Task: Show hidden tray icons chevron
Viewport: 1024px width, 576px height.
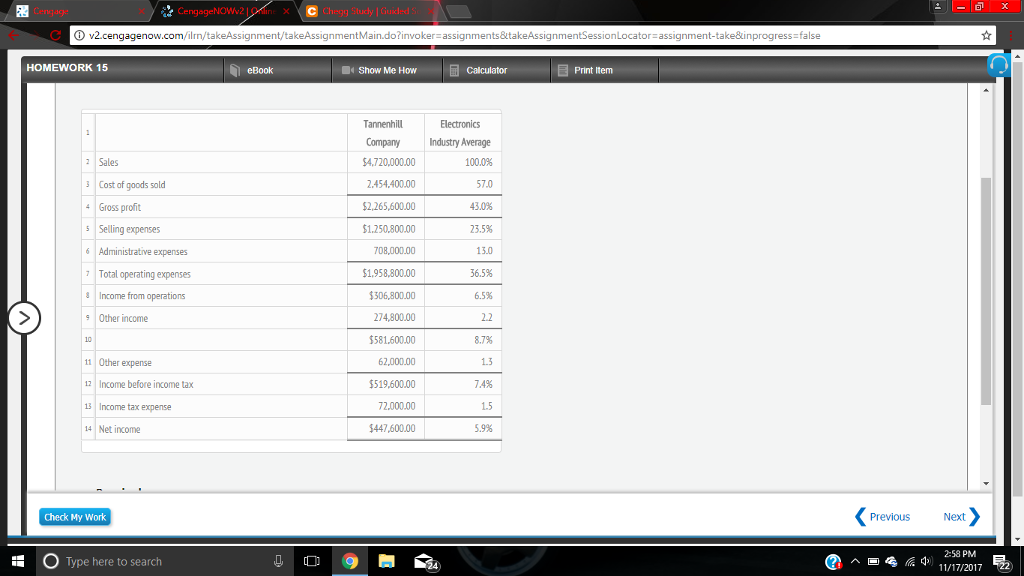Action: click(x=855, y=561)
